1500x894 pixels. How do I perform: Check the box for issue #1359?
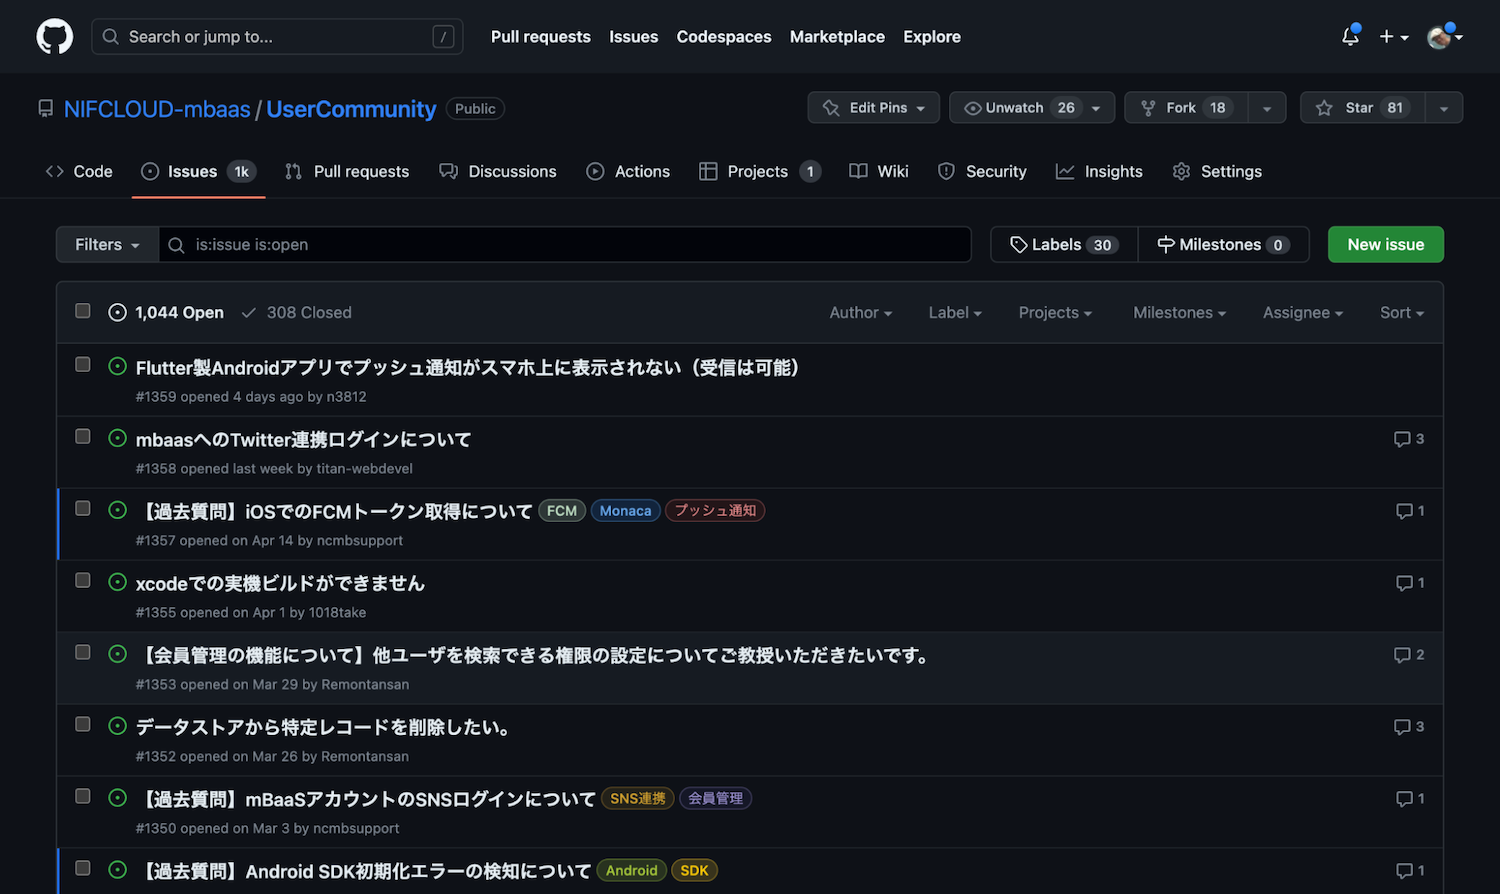[x=83, y=364]
